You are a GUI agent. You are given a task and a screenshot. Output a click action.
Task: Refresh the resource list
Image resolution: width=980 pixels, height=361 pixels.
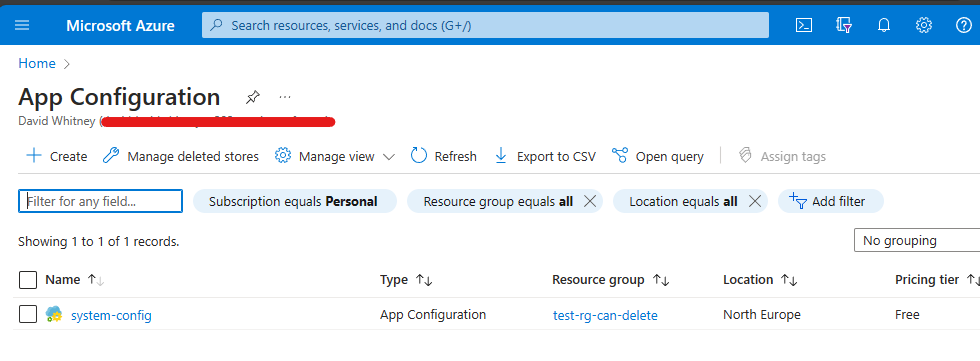[444, 156]
